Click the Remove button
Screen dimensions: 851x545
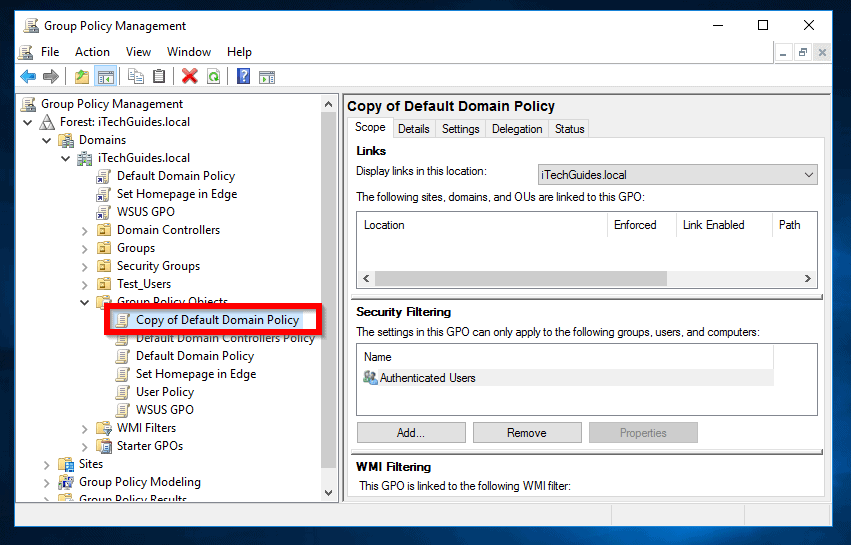[x=526, y=433]
